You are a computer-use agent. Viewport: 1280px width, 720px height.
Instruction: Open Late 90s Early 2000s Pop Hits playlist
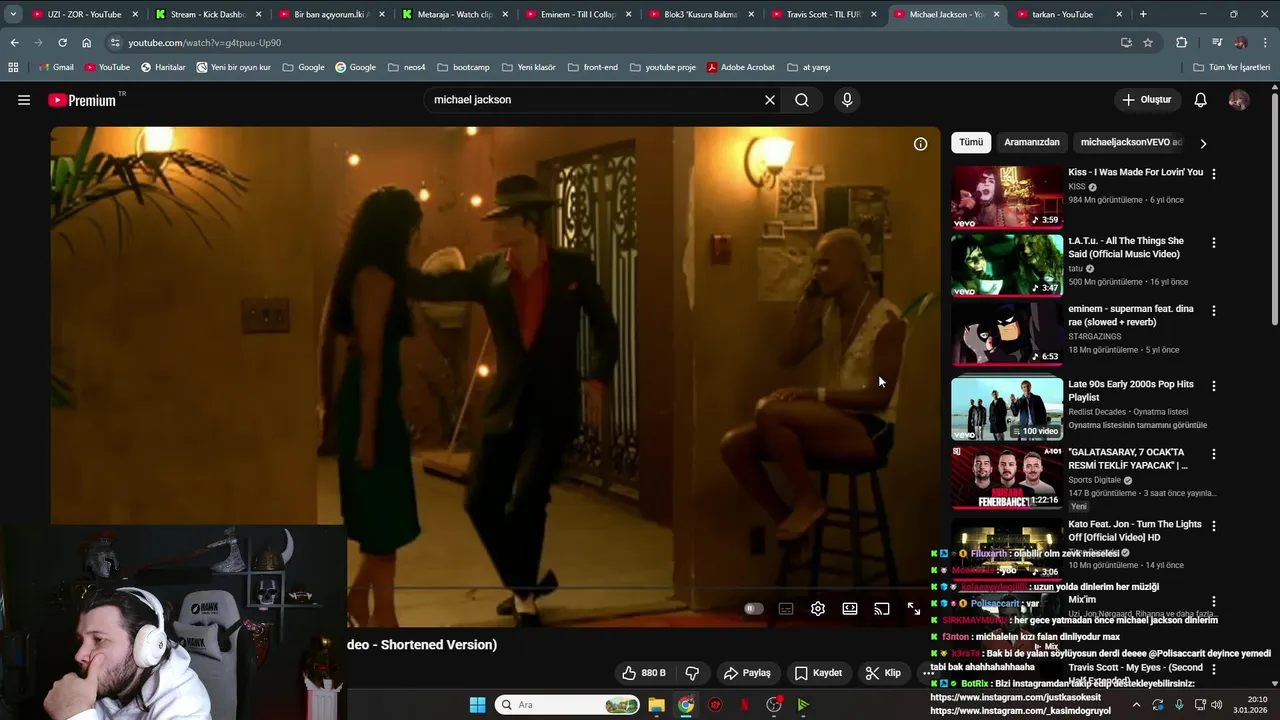(1007, 408)
